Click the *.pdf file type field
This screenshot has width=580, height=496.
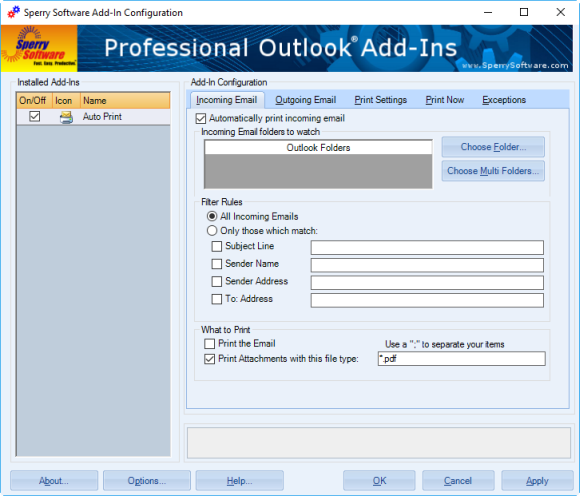(462, 359)
